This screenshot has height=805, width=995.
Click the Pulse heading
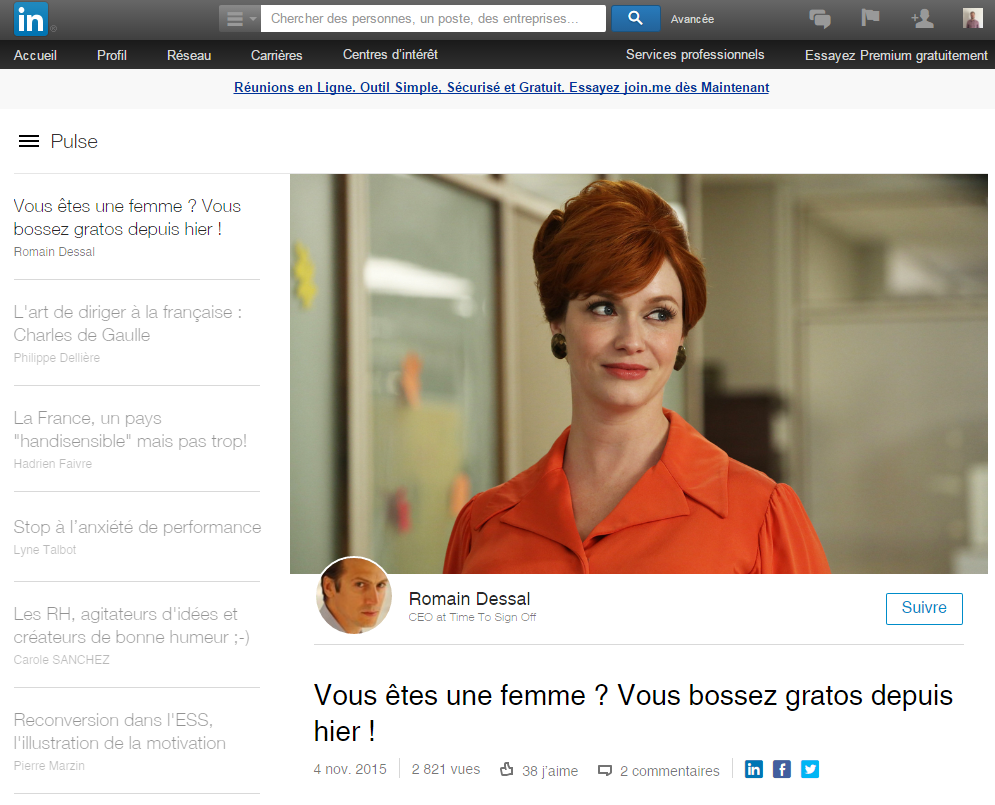(74, 141)
